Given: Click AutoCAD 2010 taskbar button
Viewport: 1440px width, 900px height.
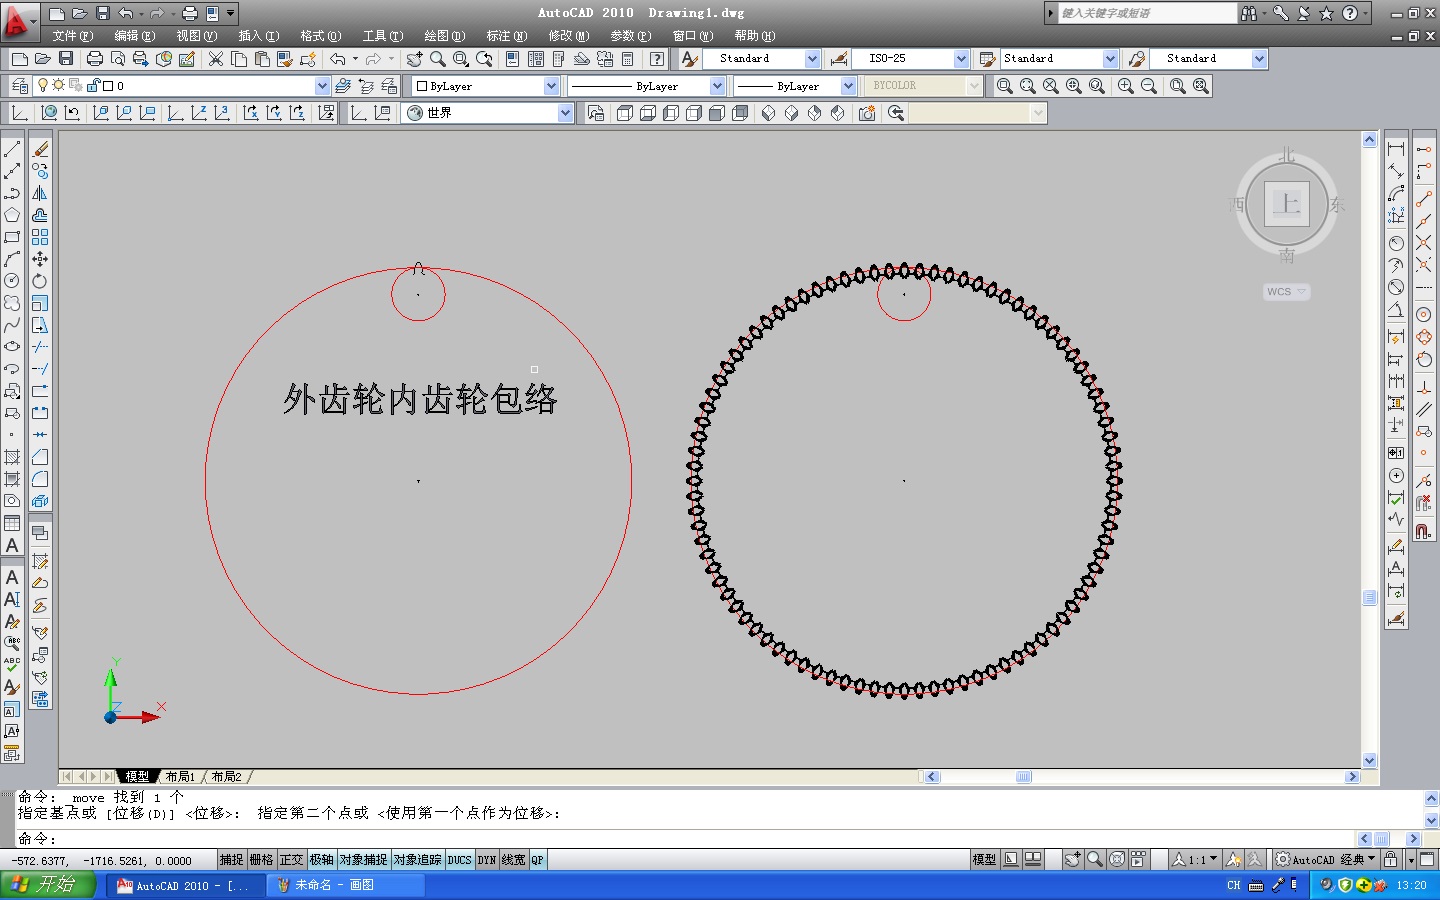Looking at the screenshot, I should point(186,885).
